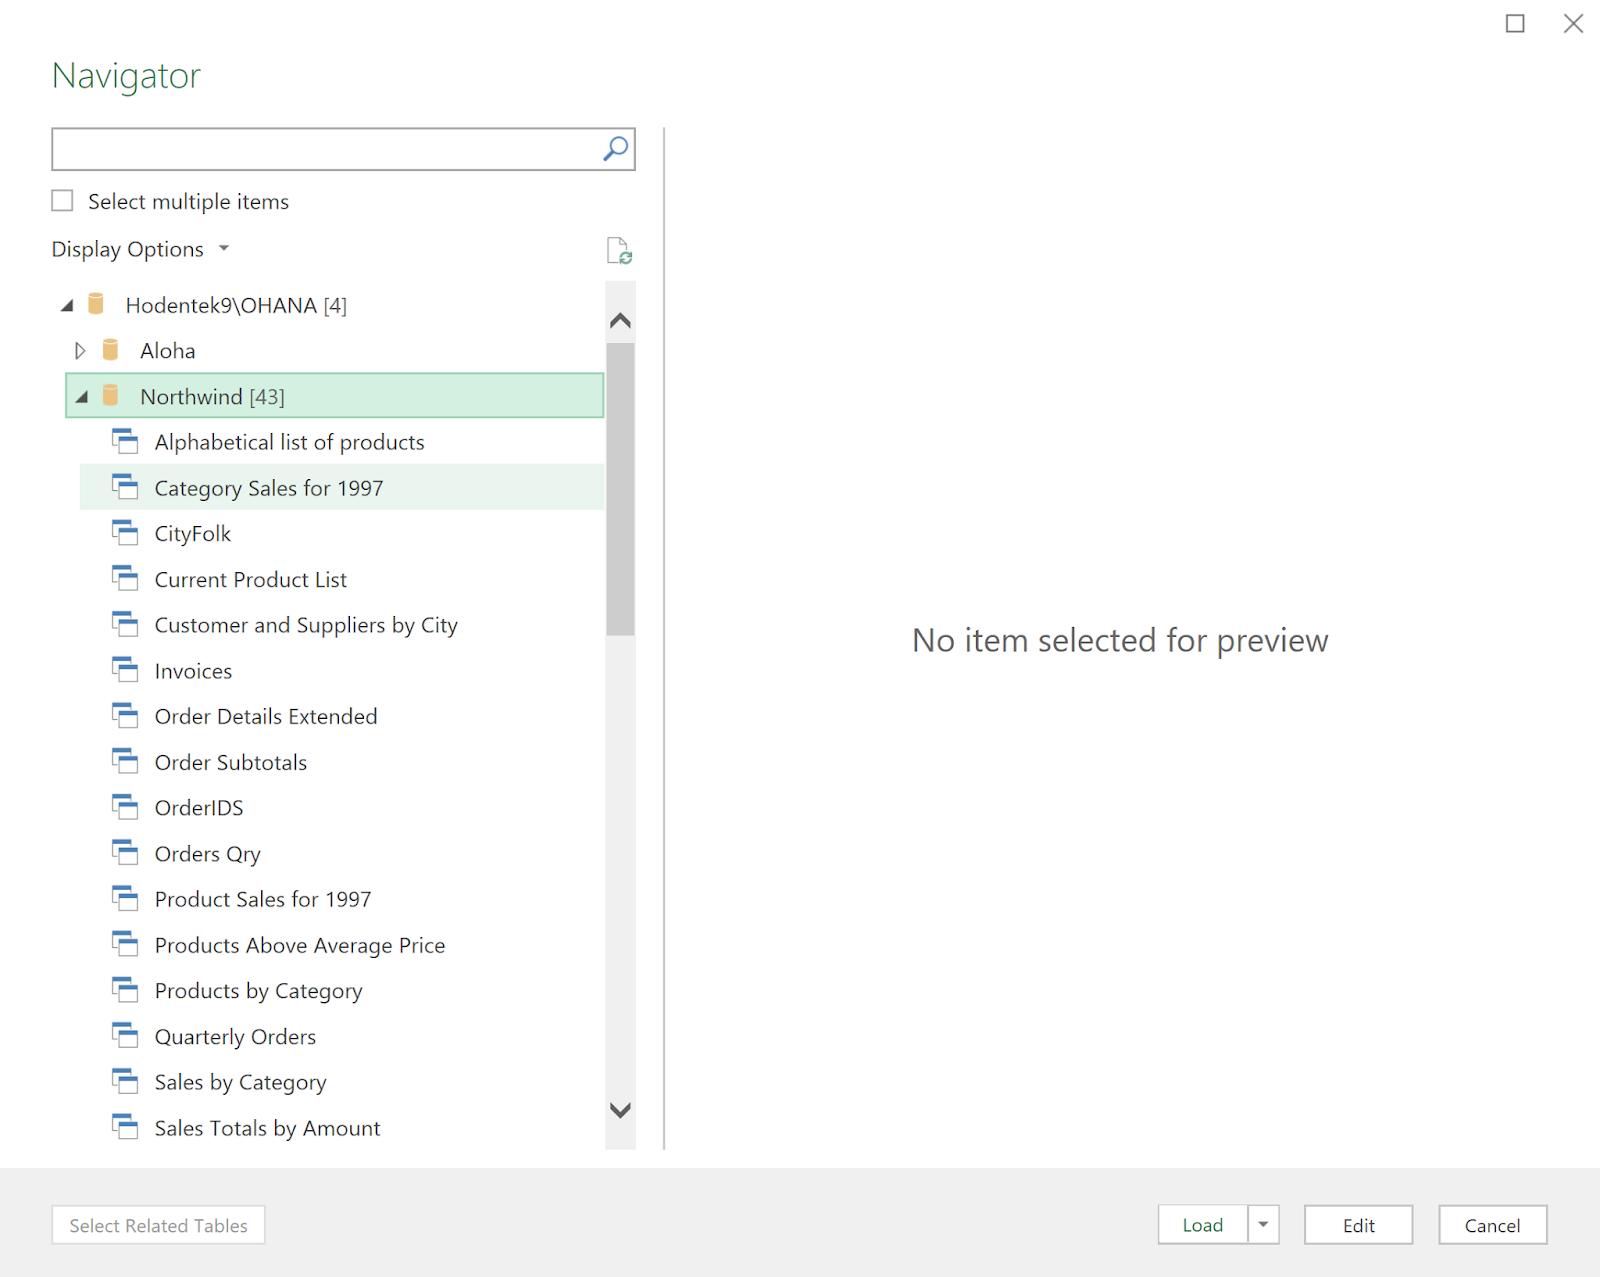The image size is (1600, 1277).
Task: Click the view icon beside Orders Qry
Action: click(126, 852)
